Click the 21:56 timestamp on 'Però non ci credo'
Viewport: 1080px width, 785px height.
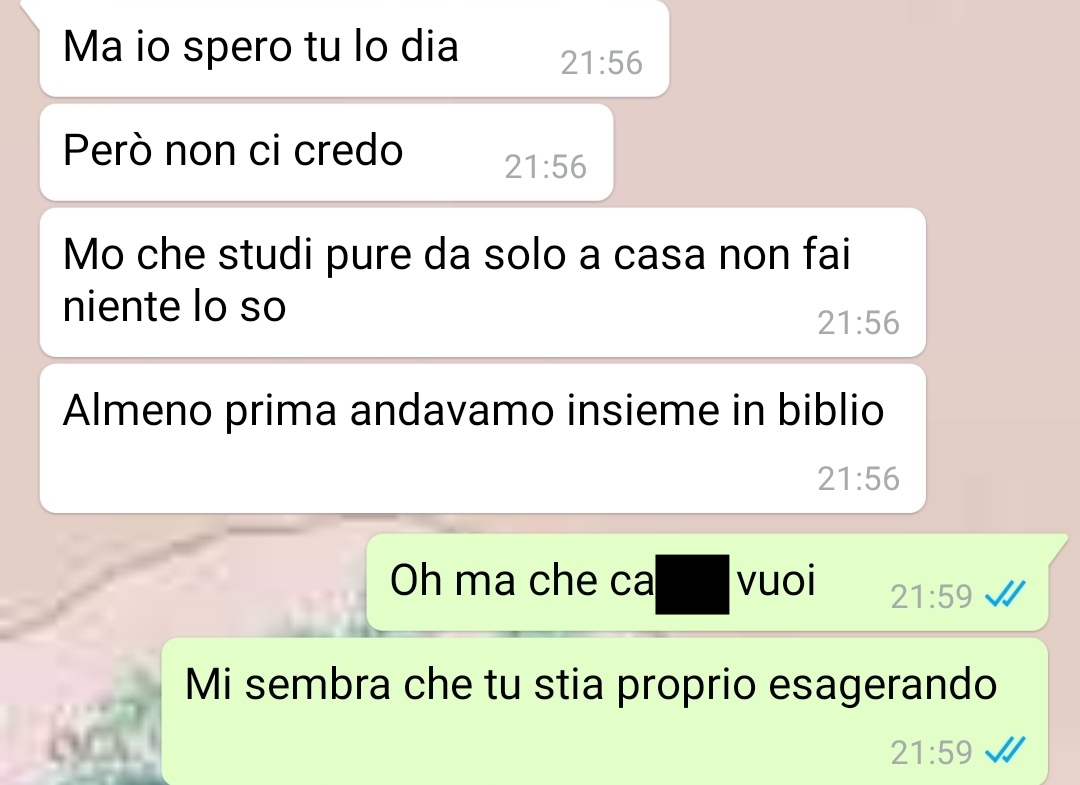coord(546,167)
